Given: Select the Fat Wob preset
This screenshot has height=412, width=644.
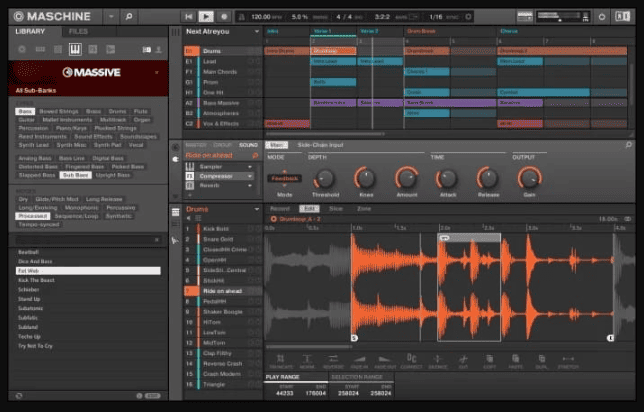Looking at the screenshot, I should coord(88,271).
